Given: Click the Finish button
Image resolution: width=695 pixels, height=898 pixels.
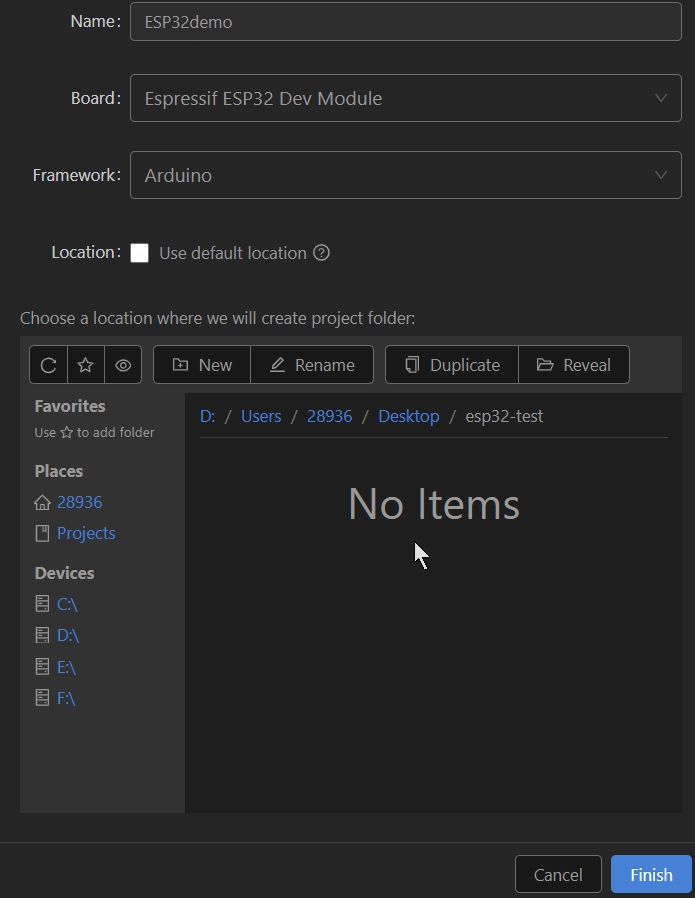Looking at the screenshot, I should coord(651,875).
